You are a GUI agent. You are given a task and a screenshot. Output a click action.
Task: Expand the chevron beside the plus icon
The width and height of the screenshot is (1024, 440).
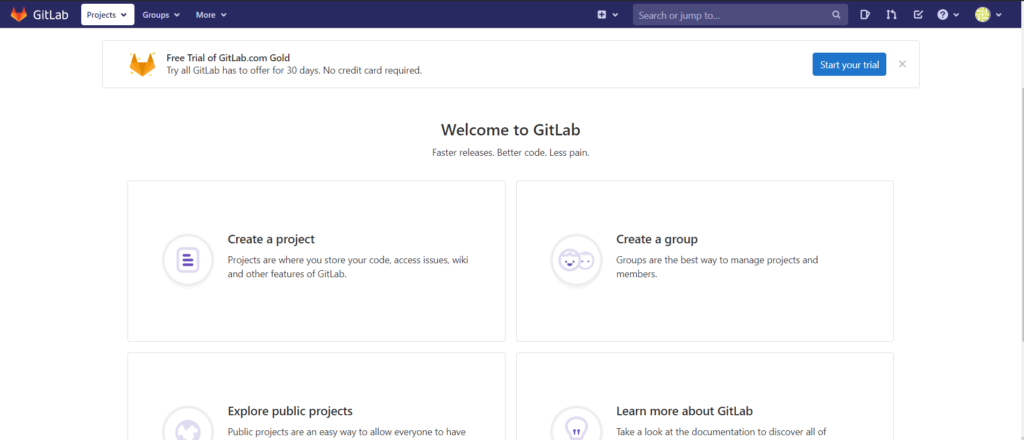point(615,14)
